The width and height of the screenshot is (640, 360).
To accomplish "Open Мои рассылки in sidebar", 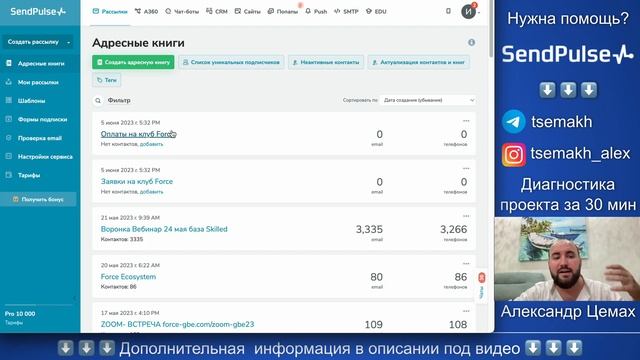I will tap(38, 82).
